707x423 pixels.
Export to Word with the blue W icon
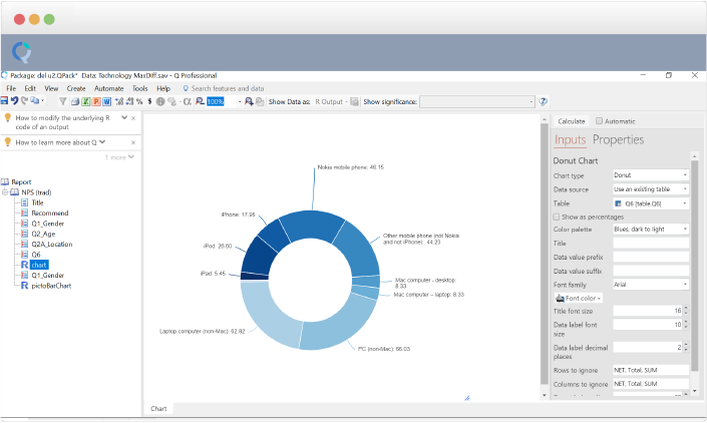107,101
